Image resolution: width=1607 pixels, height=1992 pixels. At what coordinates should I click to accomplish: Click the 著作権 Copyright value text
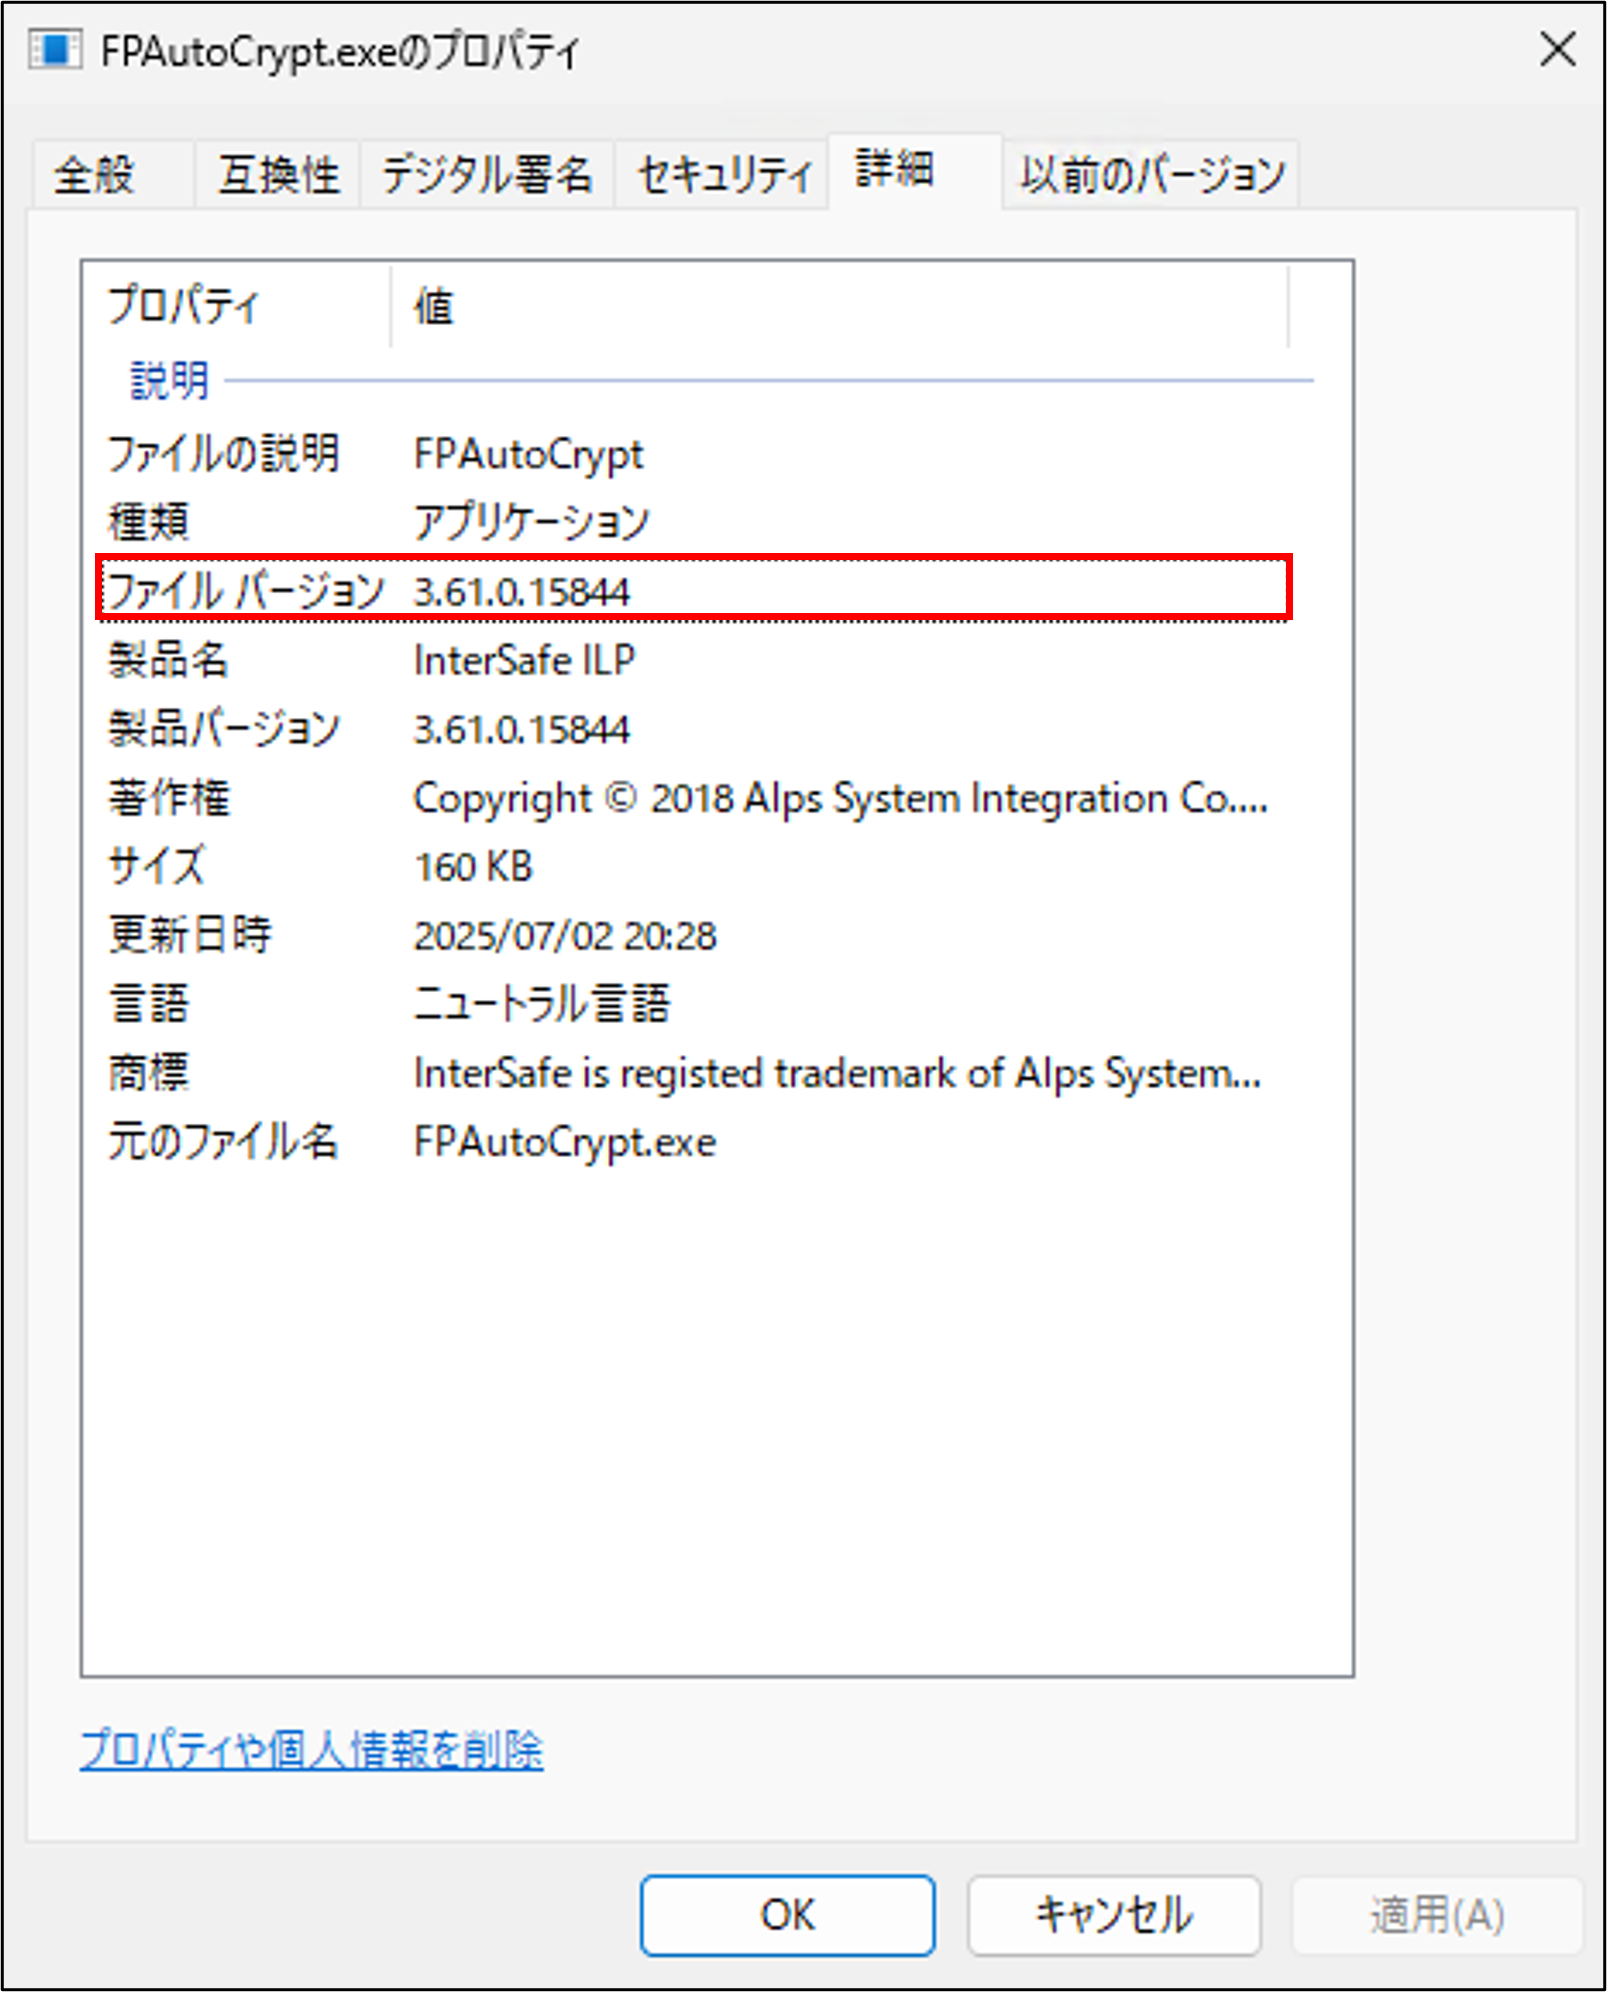(x=841, y=798)
